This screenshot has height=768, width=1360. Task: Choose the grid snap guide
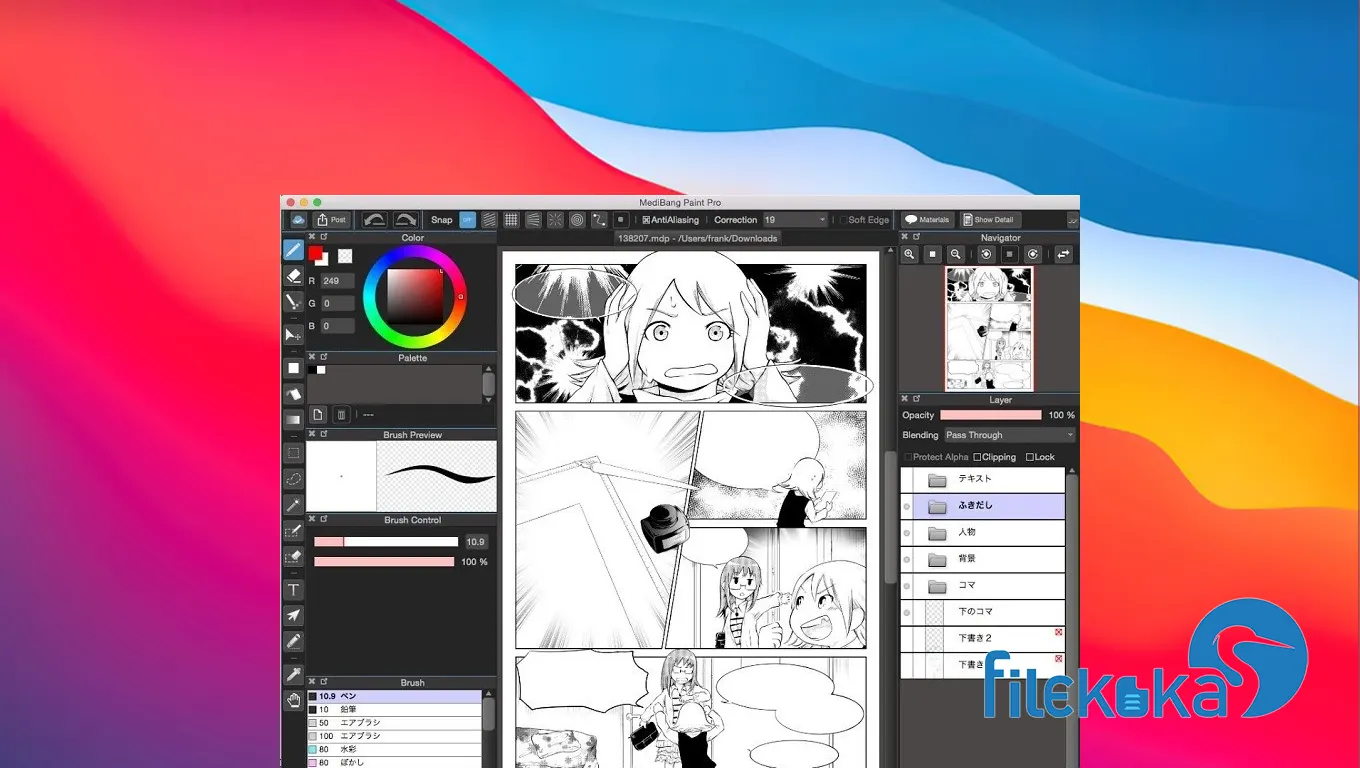click(511, 220)
